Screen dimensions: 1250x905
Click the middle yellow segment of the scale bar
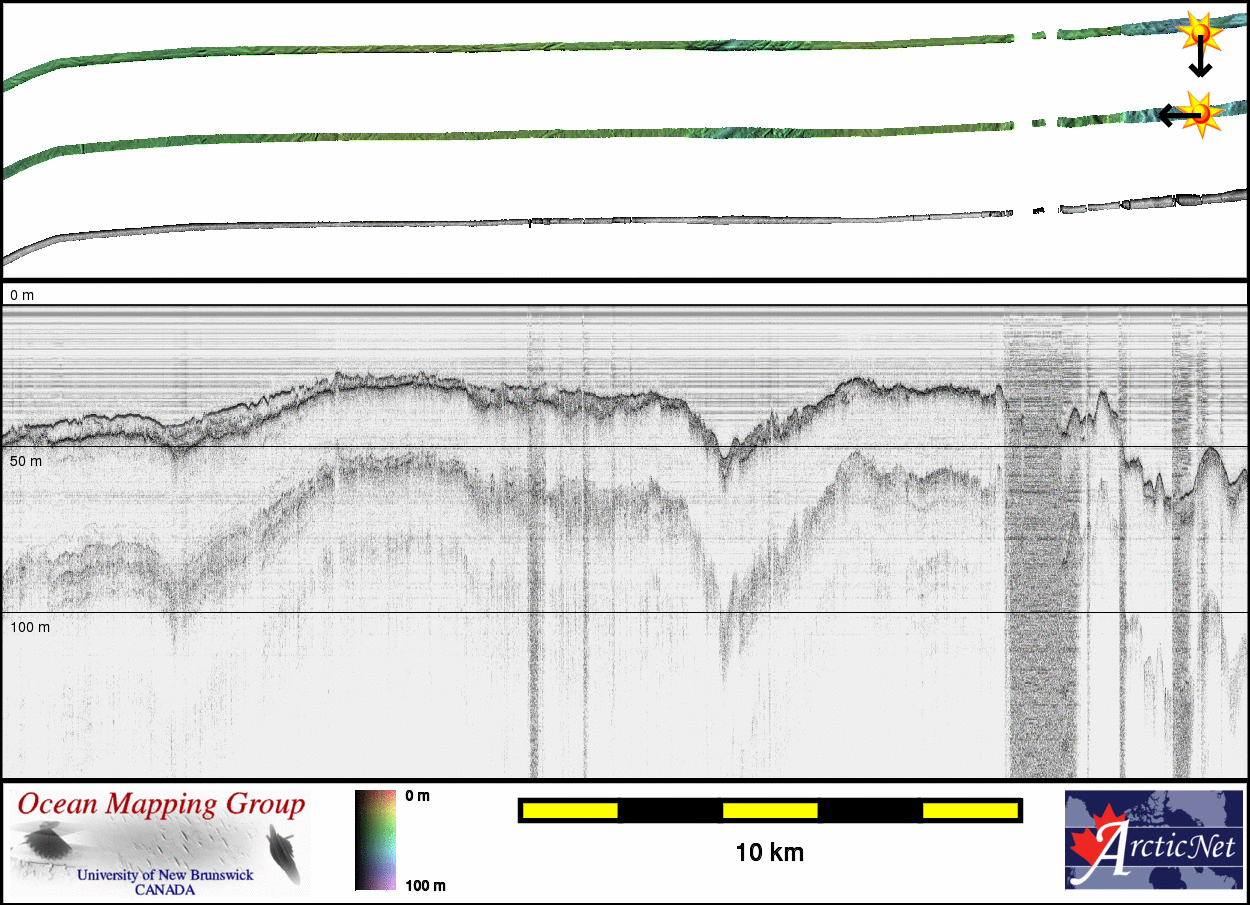tap(769, 810)
